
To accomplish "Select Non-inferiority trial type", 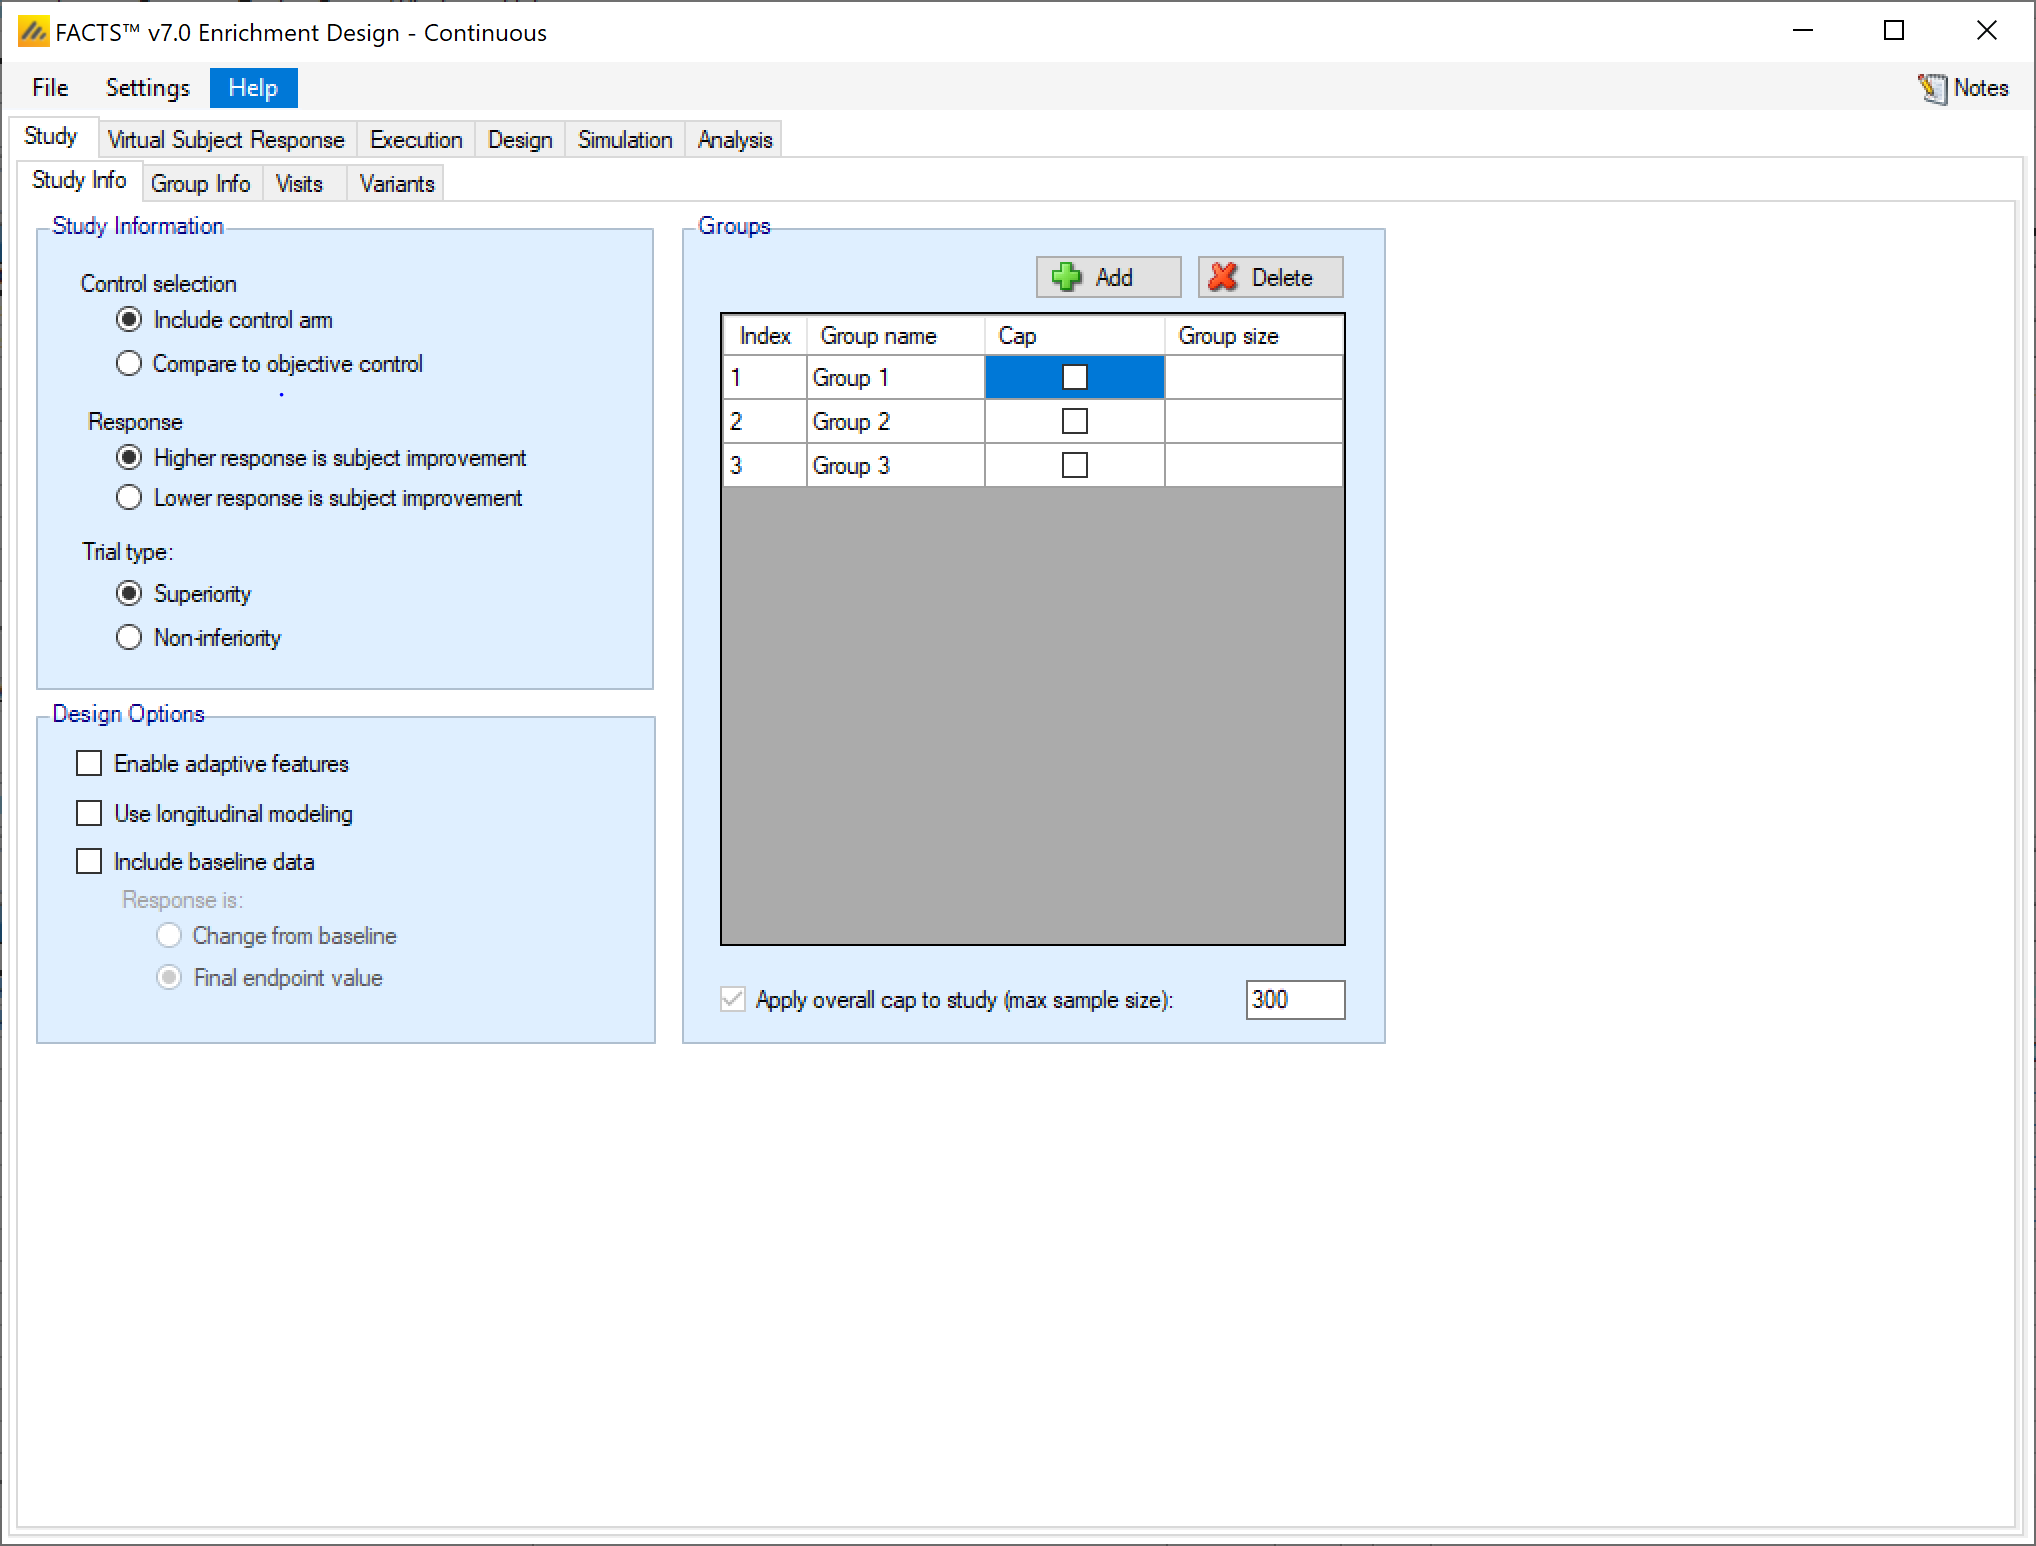I will tap(129, 638).
